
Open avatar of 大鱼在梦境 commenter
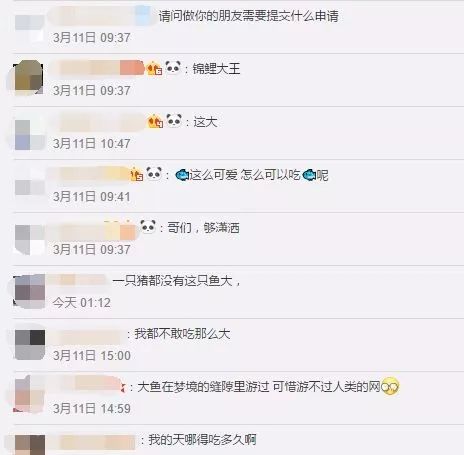coord(29,395)
